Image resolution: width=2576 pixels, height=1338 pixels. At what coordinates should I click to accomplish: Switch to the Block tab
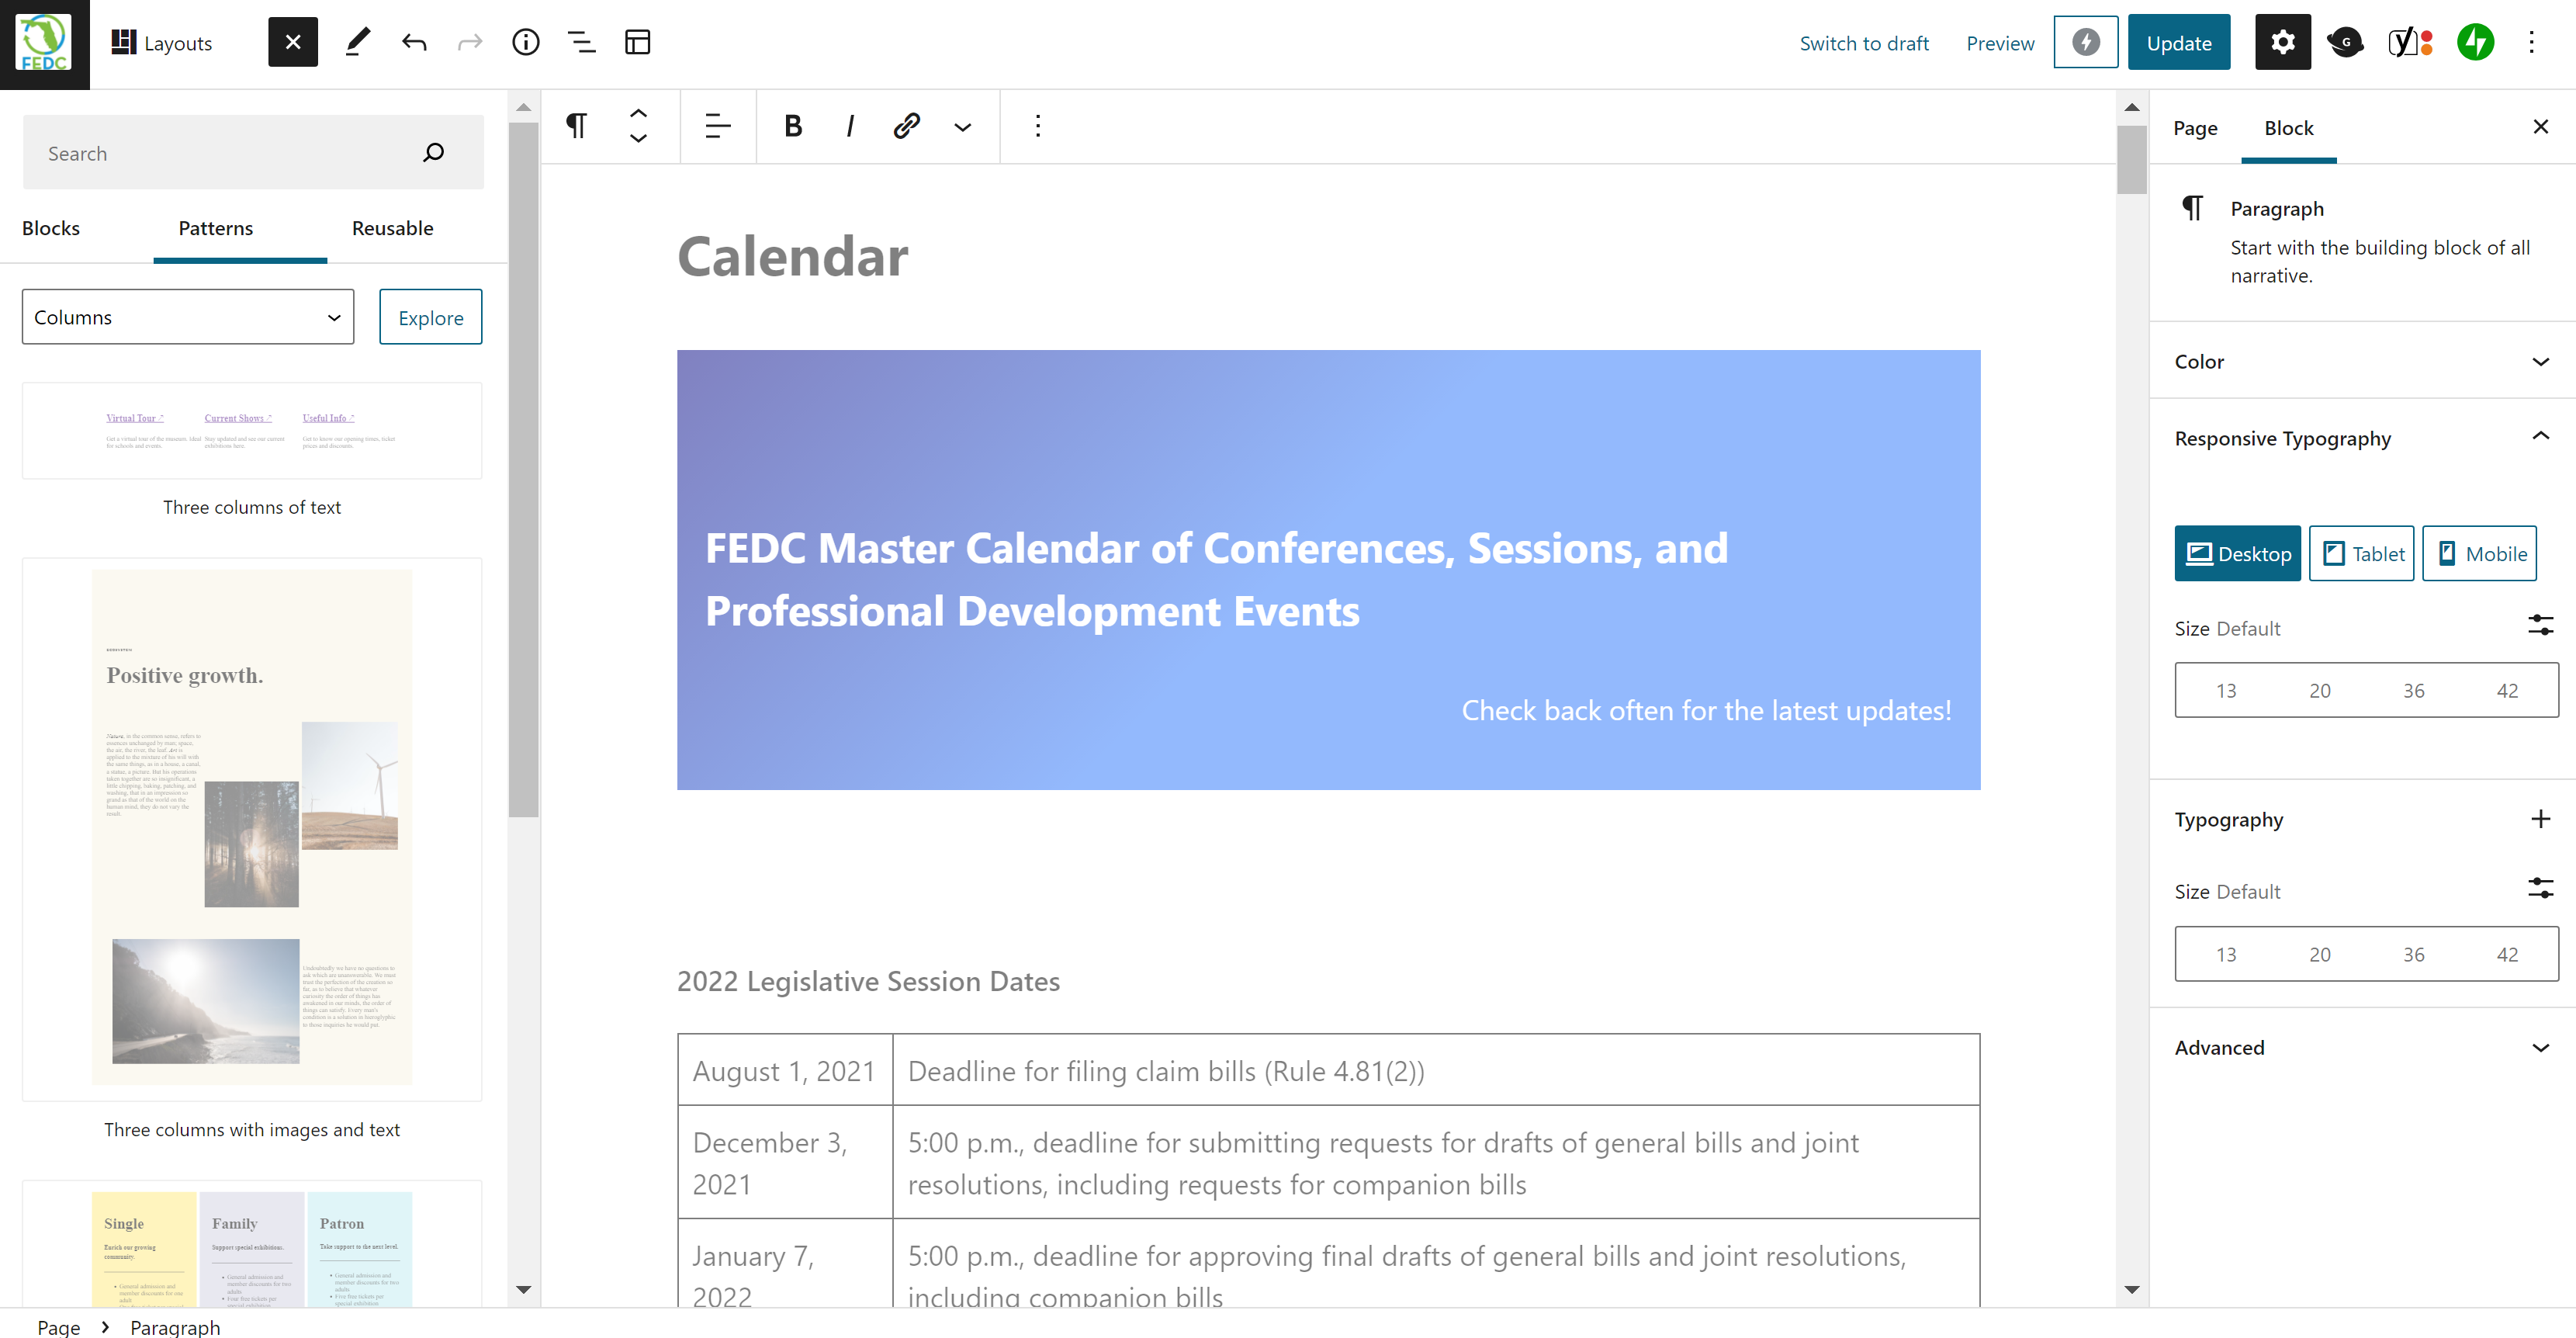click(x=2288, y=128)
